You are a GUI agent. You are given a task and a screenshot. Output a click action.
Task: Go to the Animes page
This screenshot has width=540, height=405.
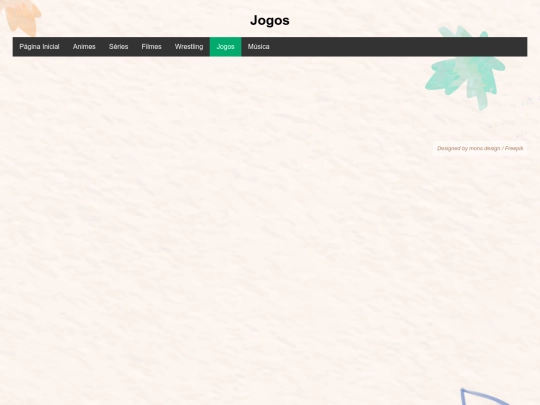tap(84, 46)
